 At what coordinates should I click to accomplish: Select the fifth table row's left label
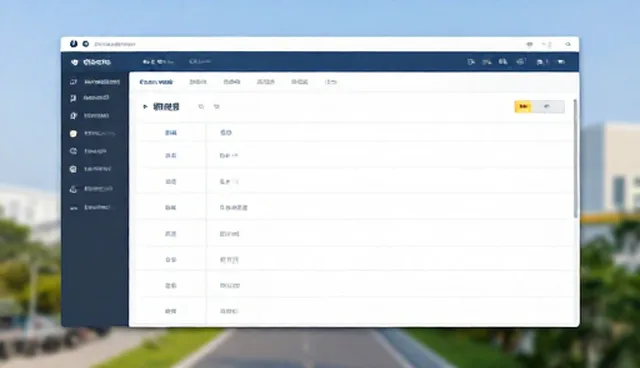(x=171, y=234)
